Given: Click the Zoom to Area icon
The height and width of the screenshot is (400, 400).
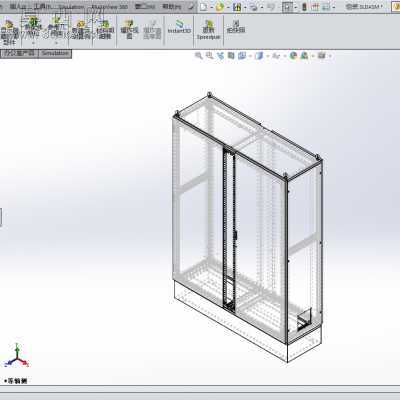Looking at the screenshot, I should click(x=209, y=56).
